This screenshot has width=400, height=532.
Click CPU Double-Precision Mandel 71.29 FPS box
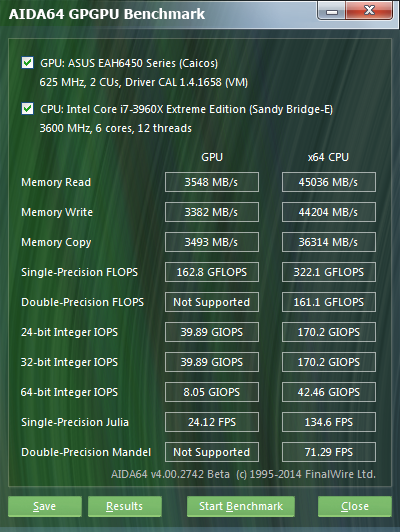pos(329,452)
